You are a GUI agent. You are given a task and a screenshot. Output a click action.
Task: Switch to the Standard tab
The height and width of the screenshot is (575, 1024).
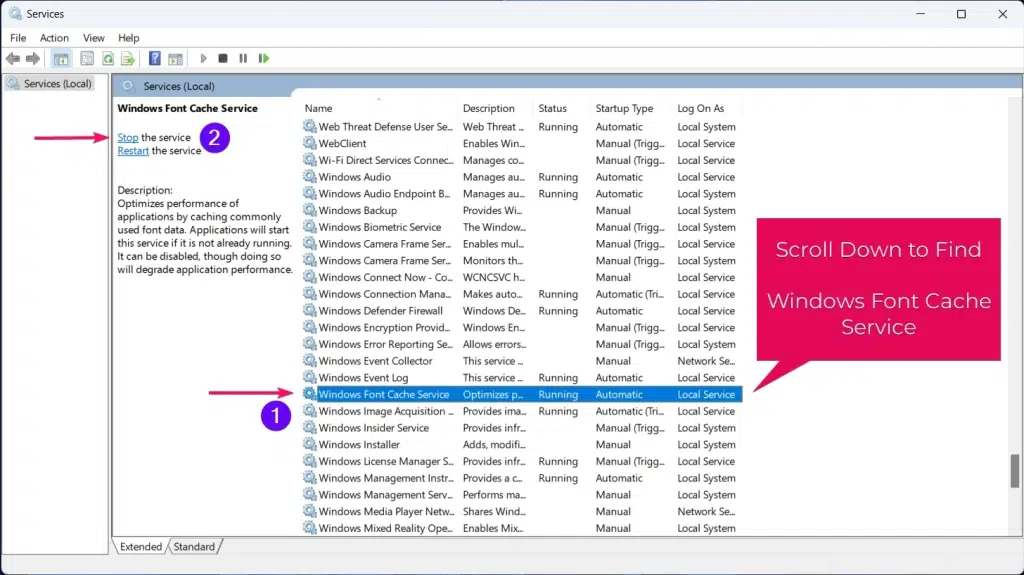point(194,546)
